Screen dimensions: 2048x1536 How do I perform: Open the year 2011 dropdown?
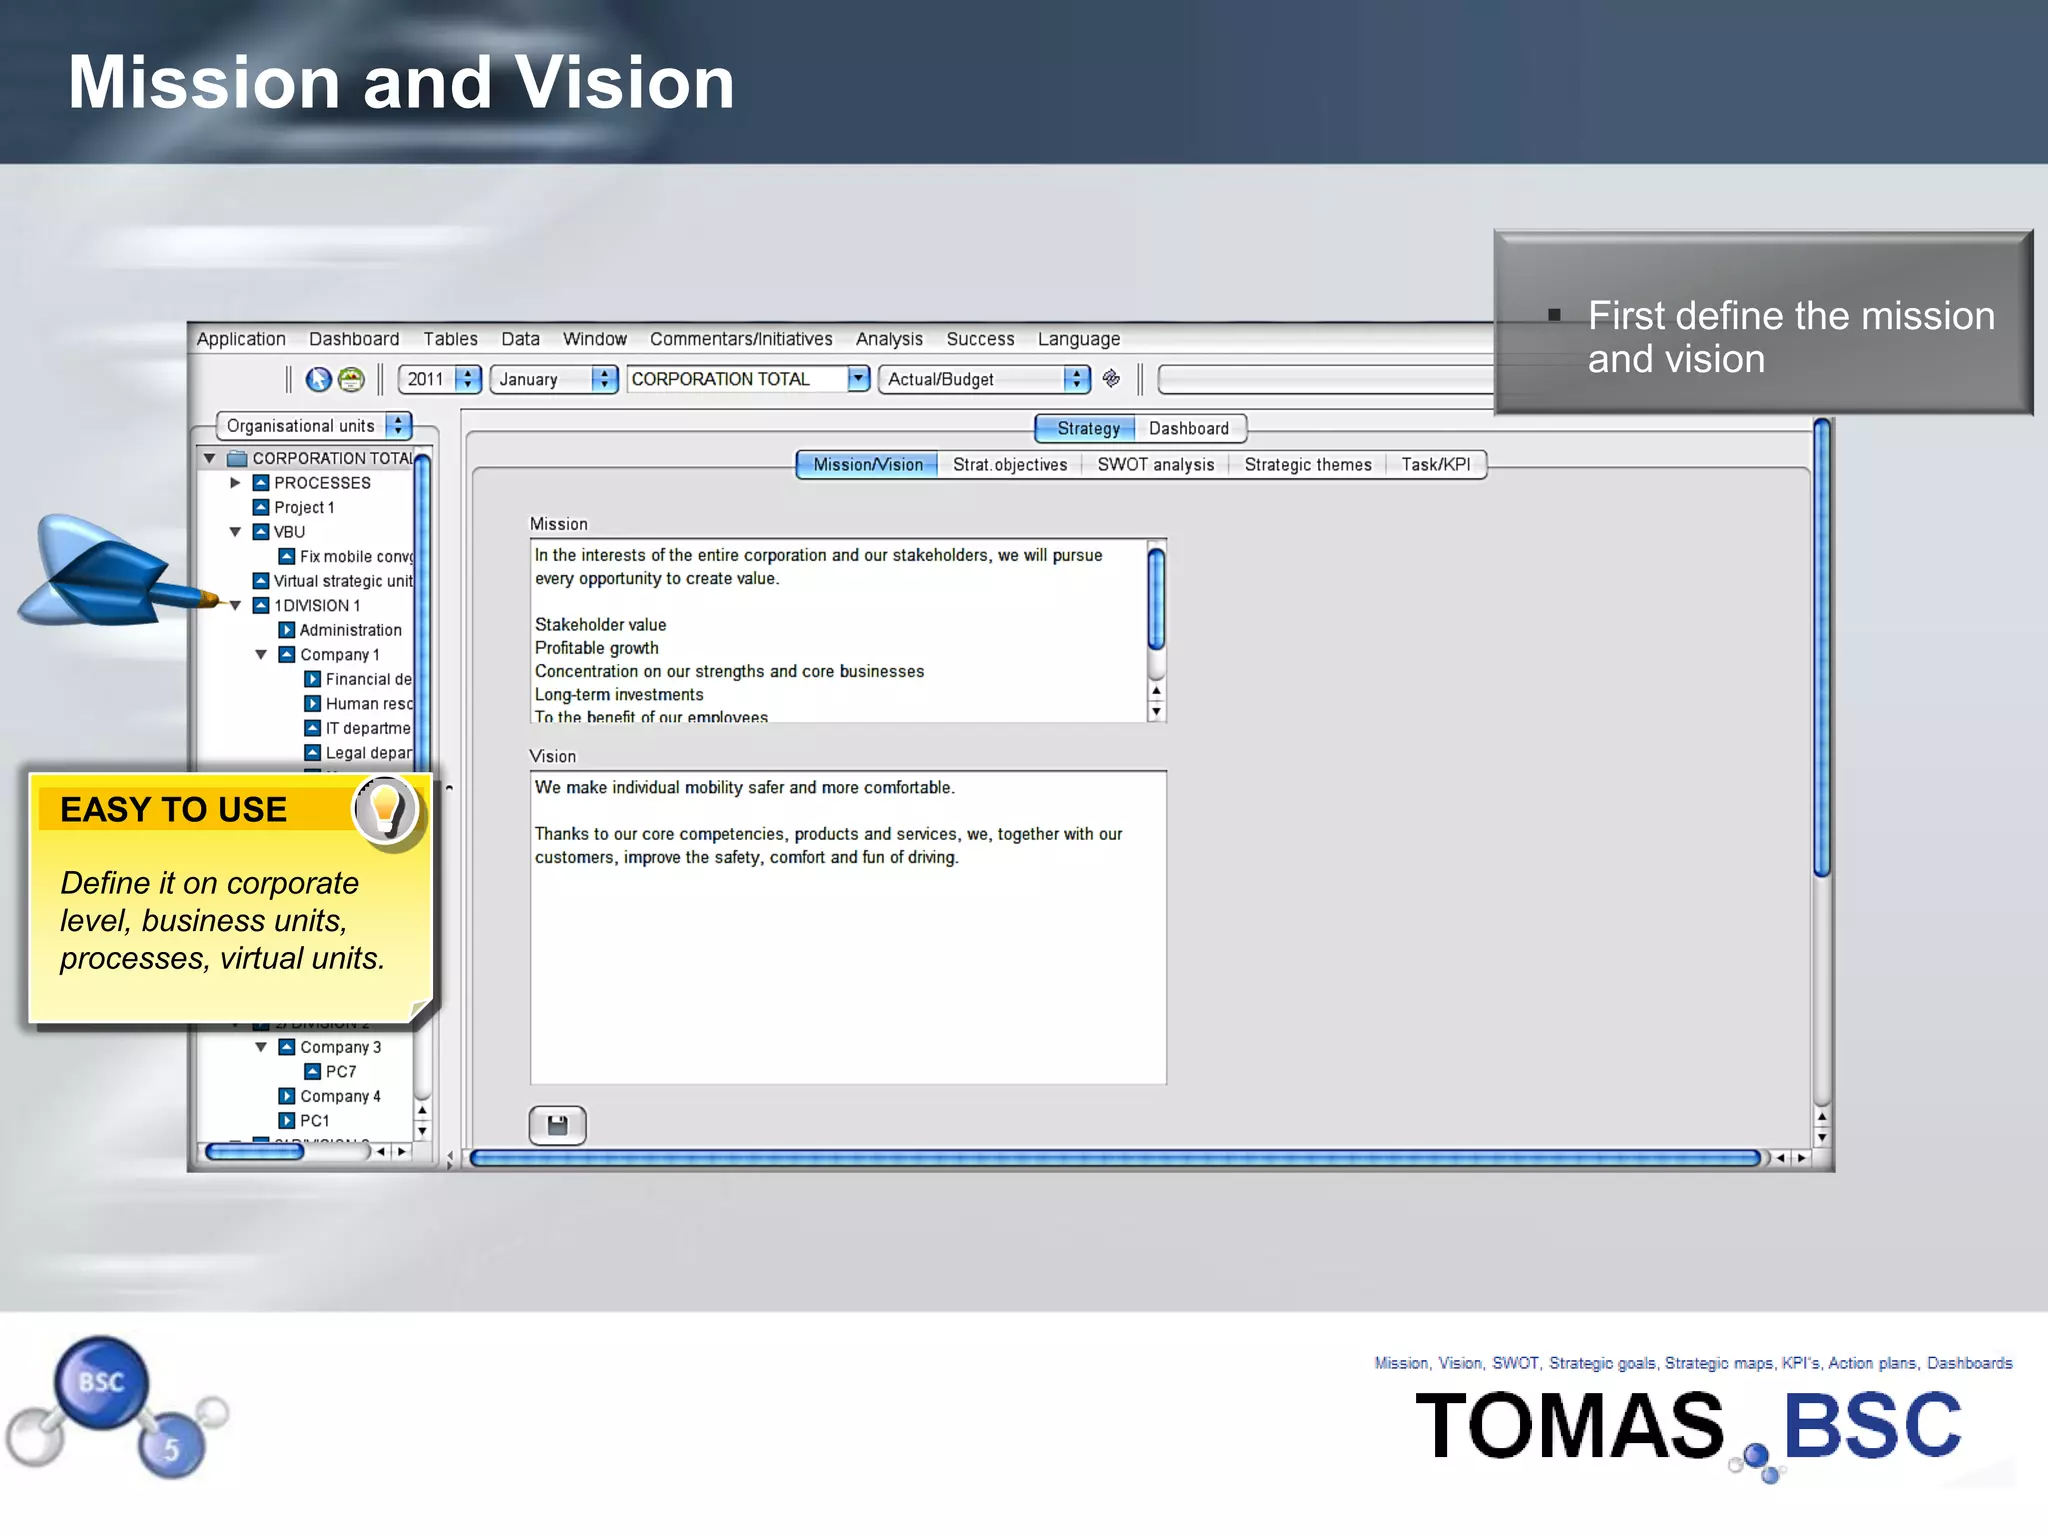coord(440,380)
